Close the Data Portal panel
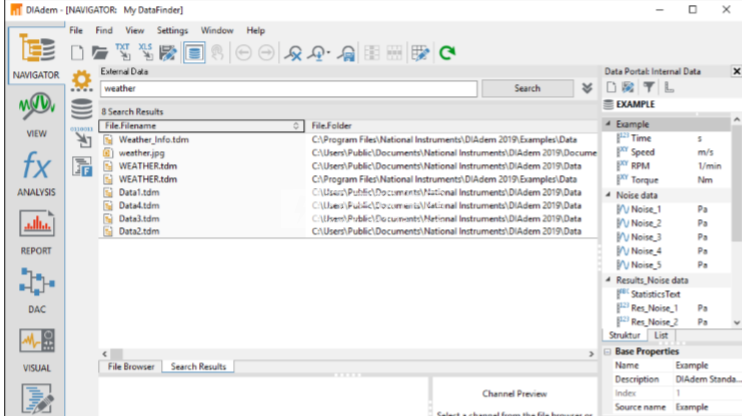This screenshot has height=416, width=742. pos(736,71)
